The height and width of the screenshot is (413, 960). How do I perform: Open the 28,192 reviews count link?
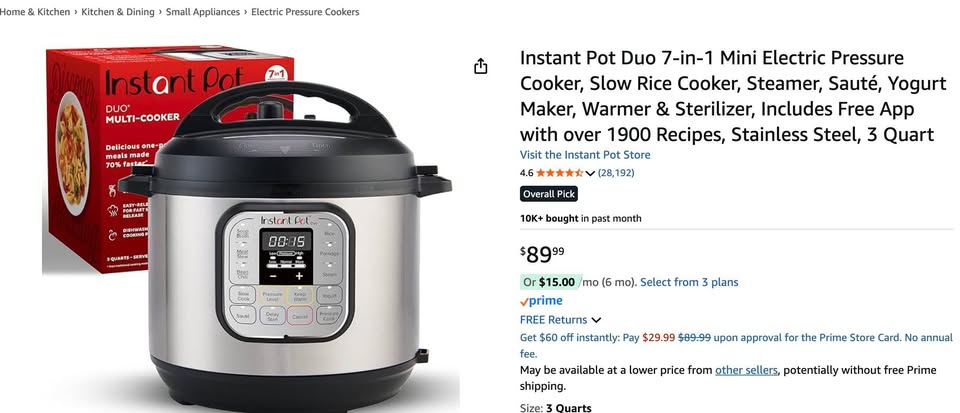[616, 173]
